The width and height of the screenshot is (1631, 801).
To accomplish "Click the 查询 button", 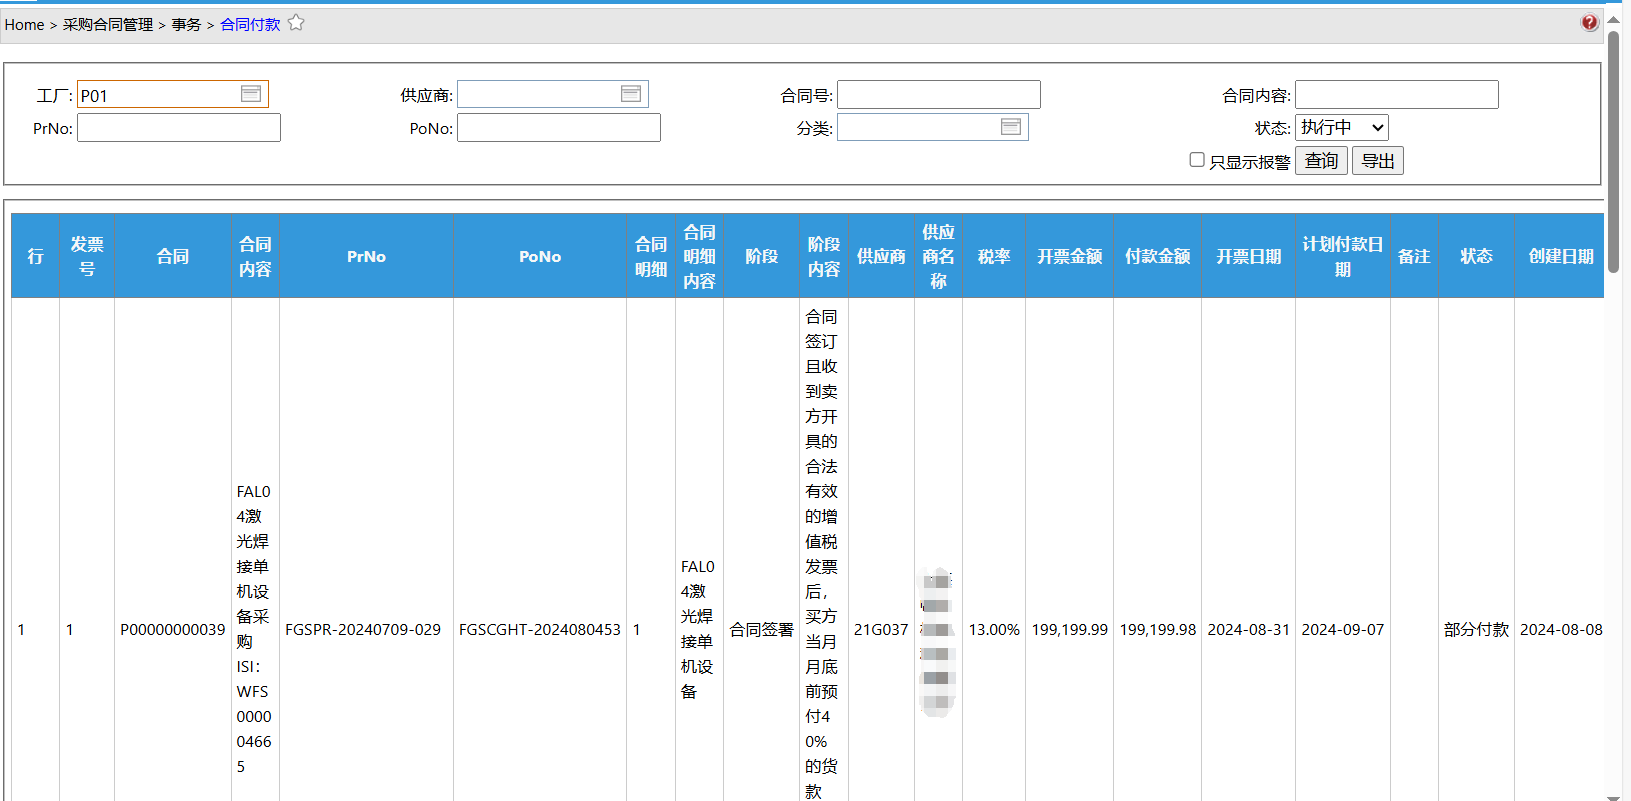I will (1321, 161).
